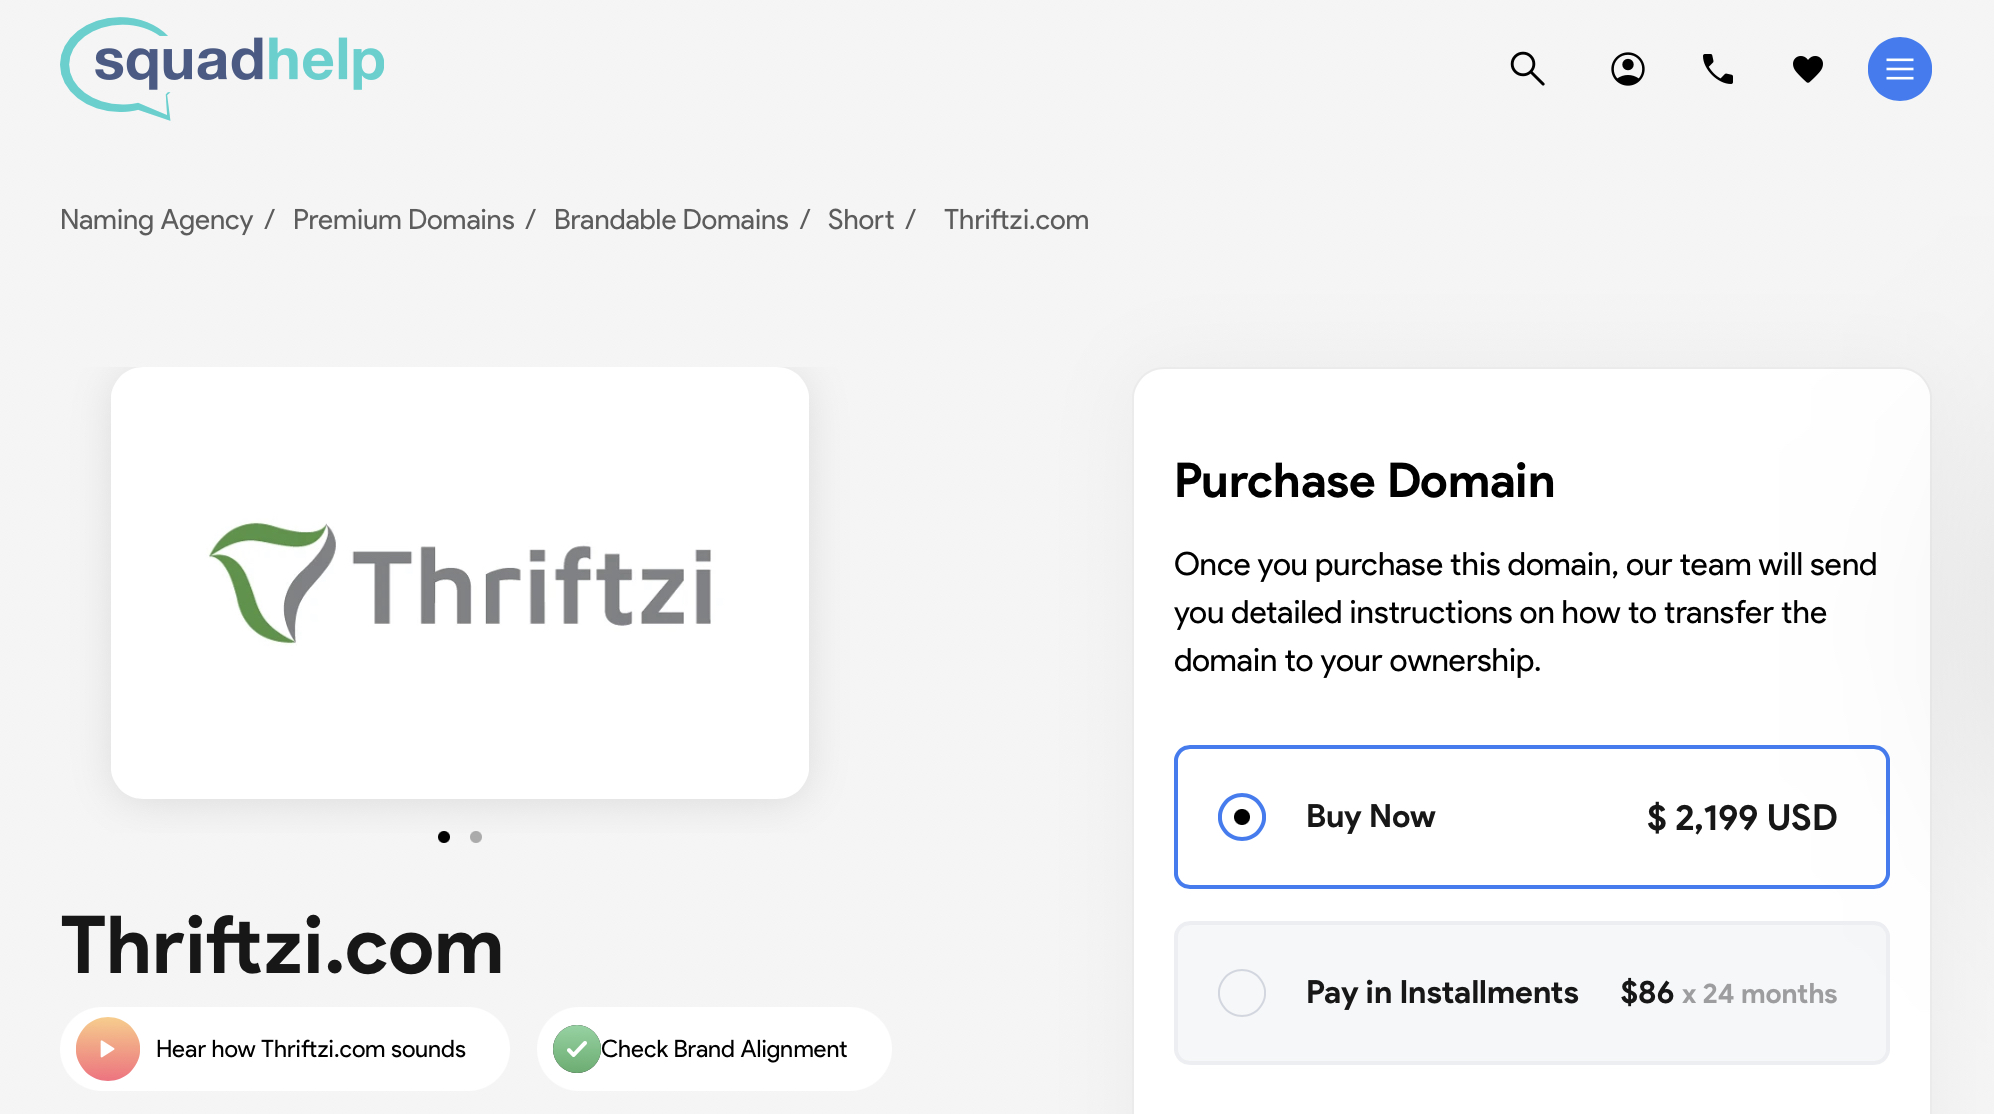Screen dimensions: 1994x1114
Task: Click the Check Brand Alignment button
Action: [x=714, y=1048]
